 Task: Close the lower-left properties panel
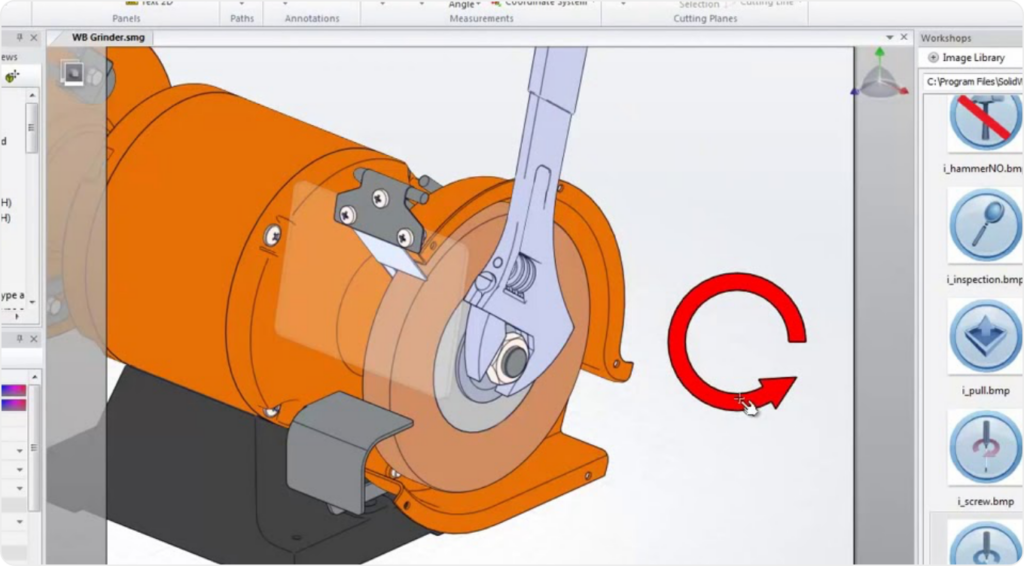(33, 340)
